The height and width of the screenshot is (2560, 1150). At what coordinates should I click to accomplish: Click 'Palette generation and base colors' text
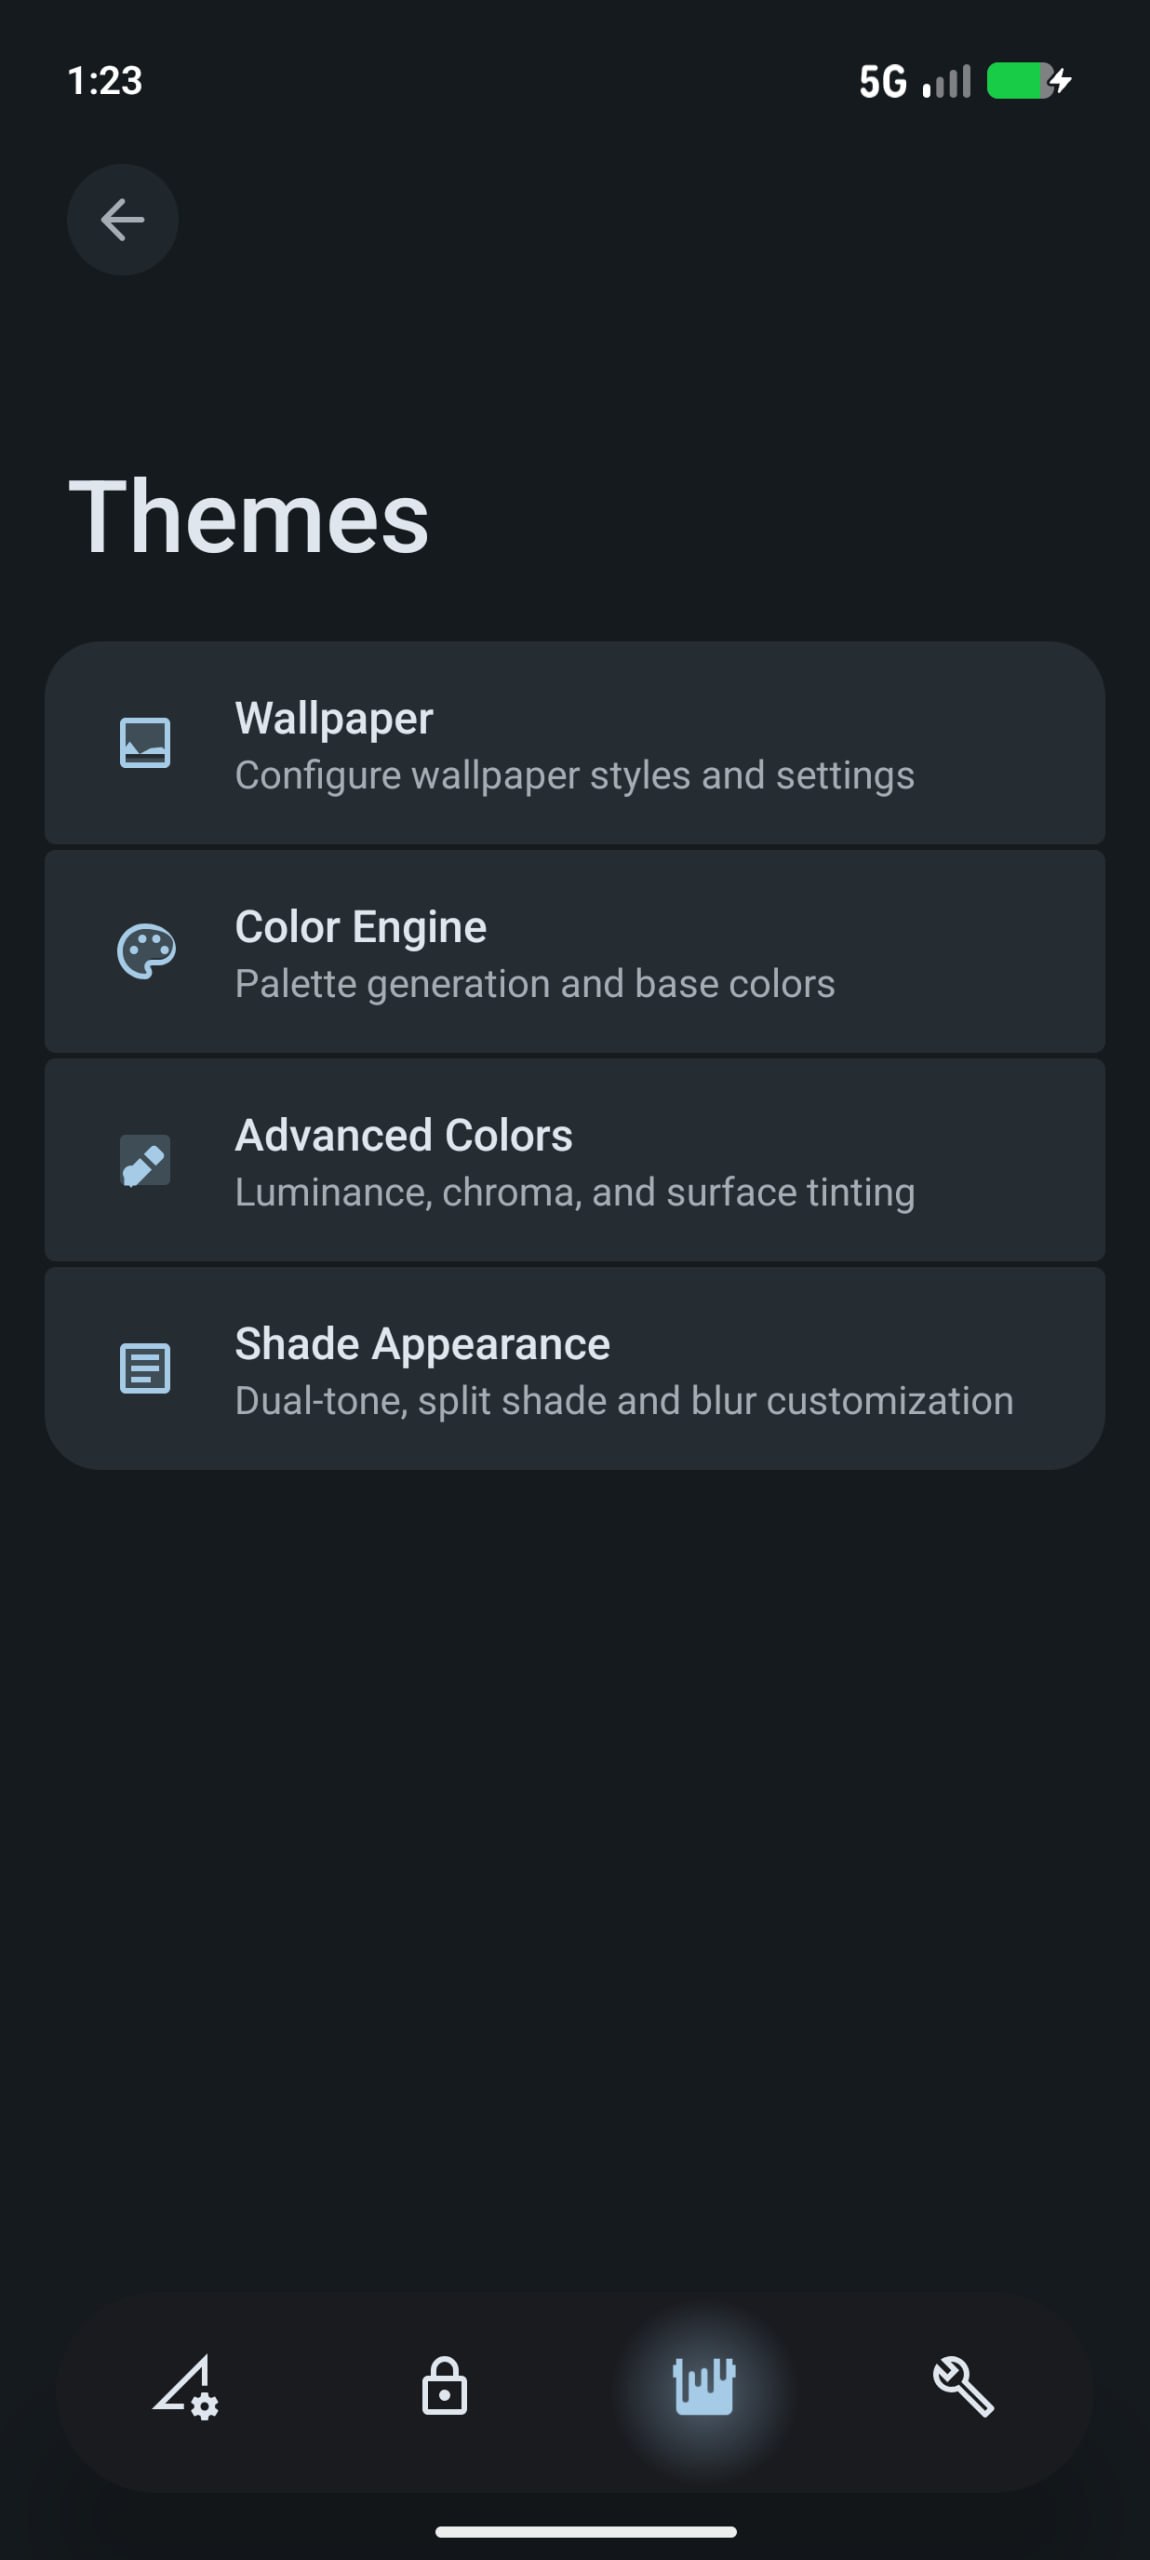(535, 984)
